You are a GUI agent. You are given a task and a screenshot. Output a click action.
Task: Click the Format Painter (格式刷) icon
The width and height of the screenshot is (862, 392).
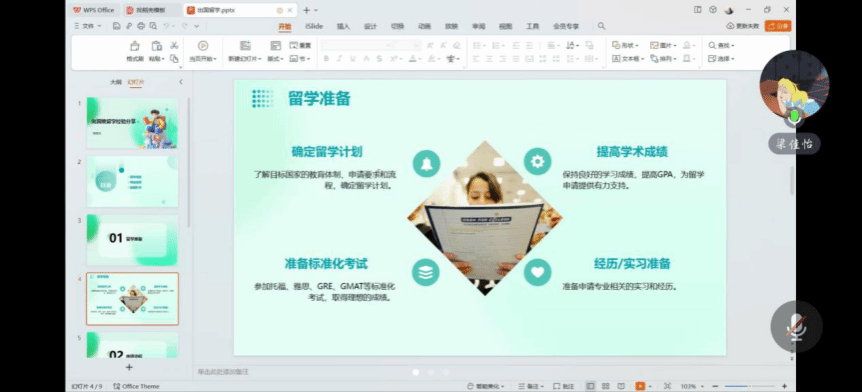click(135, 46)
